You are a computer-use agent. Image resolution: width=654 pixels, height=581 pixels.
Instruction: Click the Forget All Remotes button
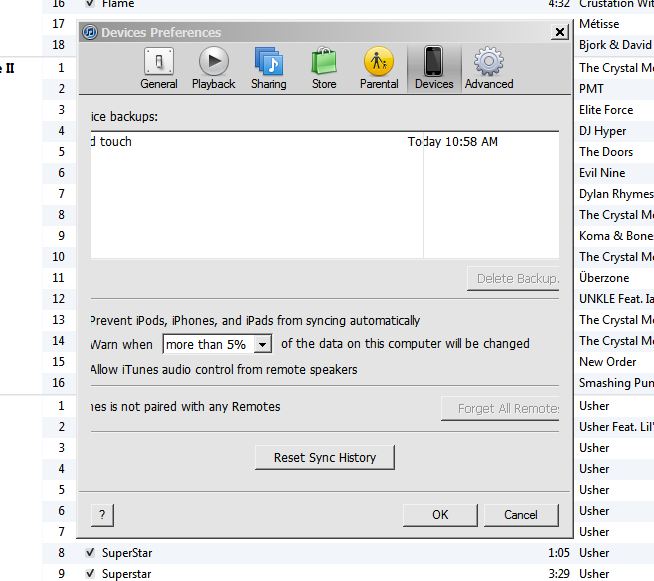coord(500,408)
